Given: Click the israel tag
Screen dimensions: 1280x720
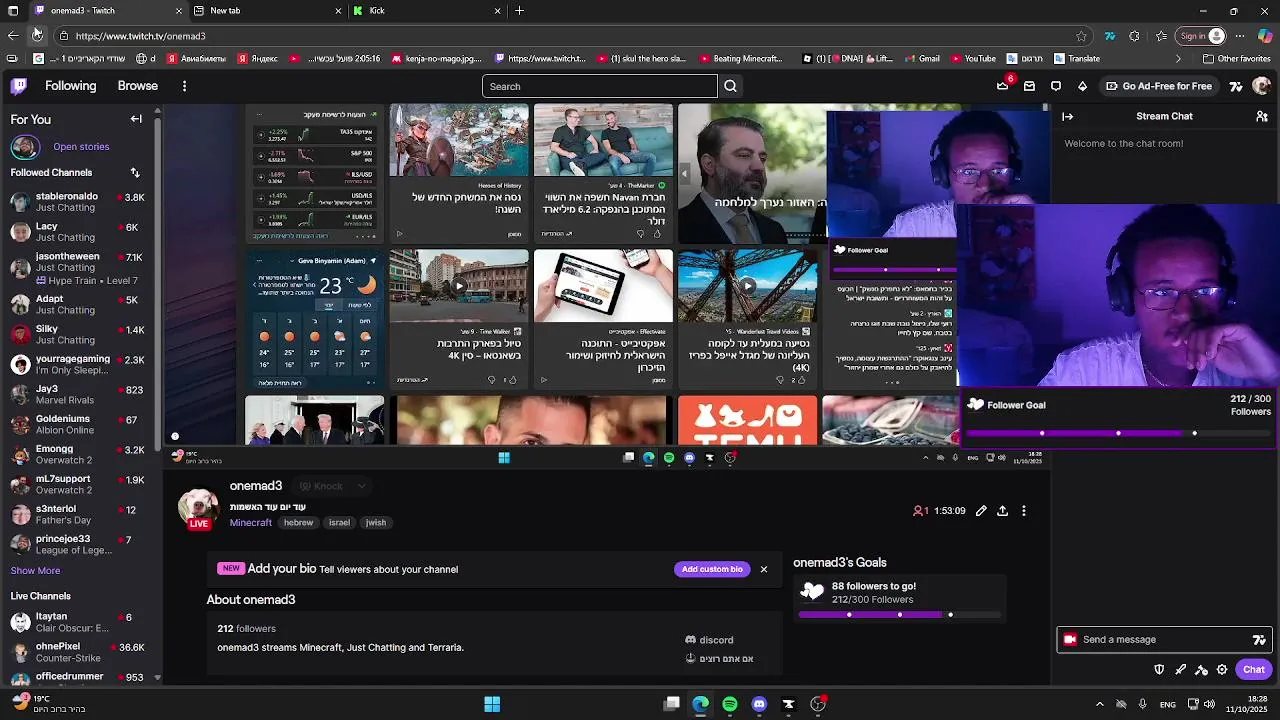Looking at the screenshot, I should [340, 523].
